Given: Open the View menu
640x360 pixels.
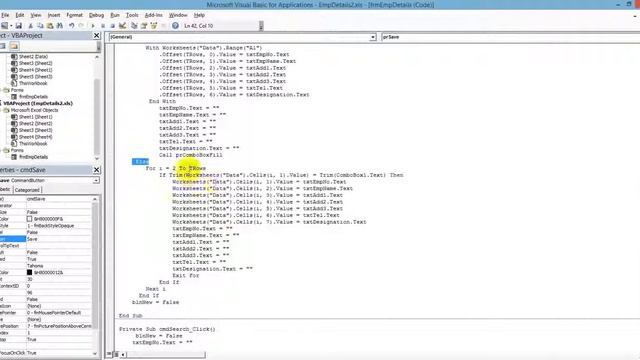Looking at the screenshot, I should coord(36,15).
